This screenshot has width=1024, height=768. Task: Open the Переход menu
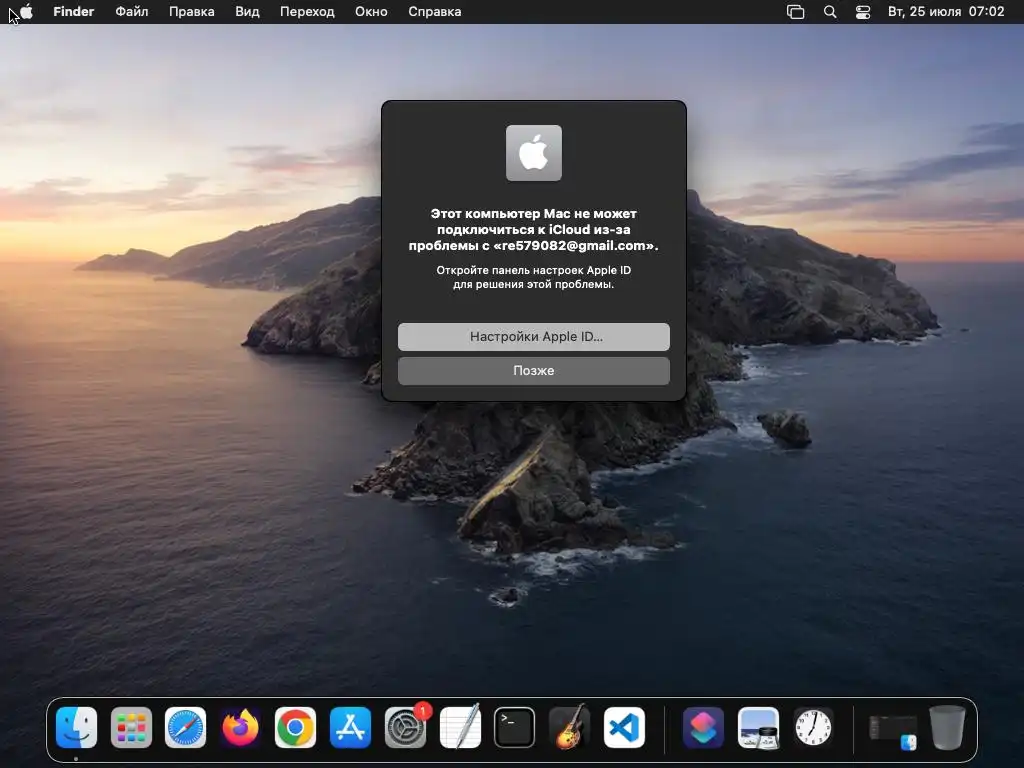307,12
